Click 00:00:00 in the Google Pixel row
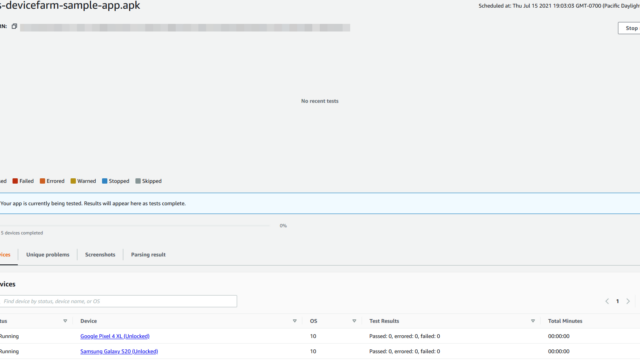The image size is (640, 360). tap(558, 336)
